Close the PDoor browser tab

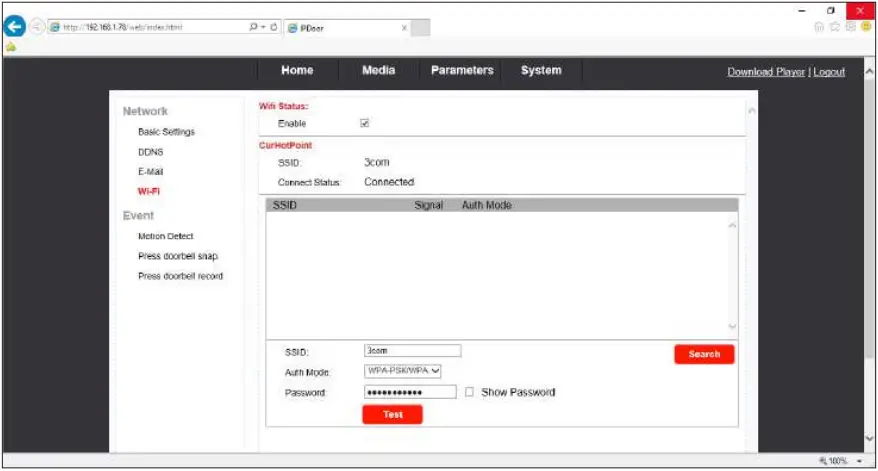(404, 28)
